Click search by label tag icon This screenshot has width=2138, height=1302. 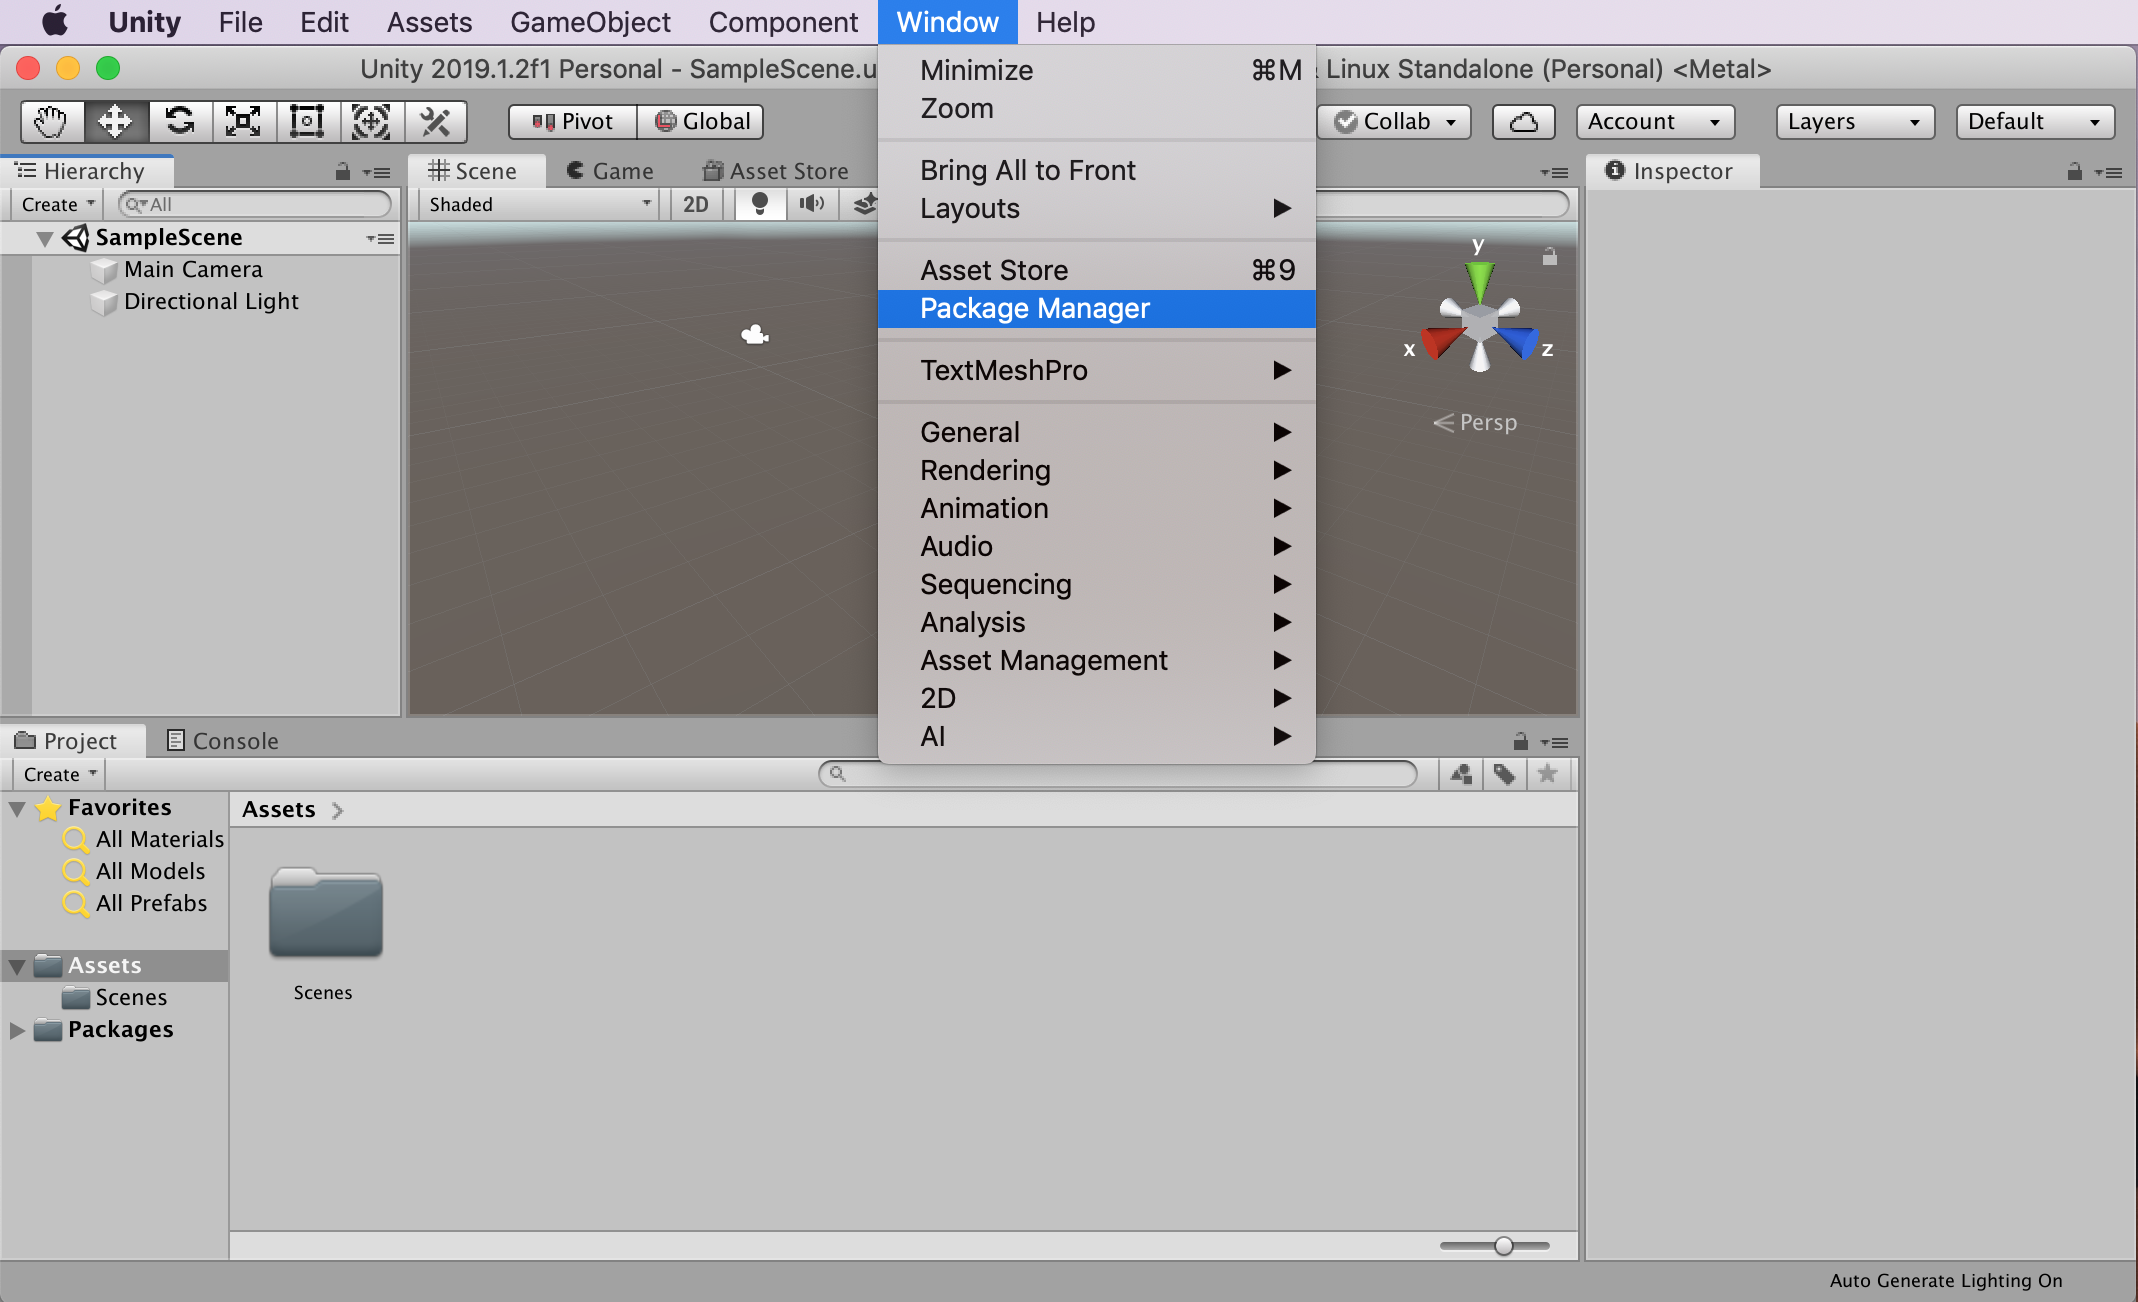tap(1504, 774)
